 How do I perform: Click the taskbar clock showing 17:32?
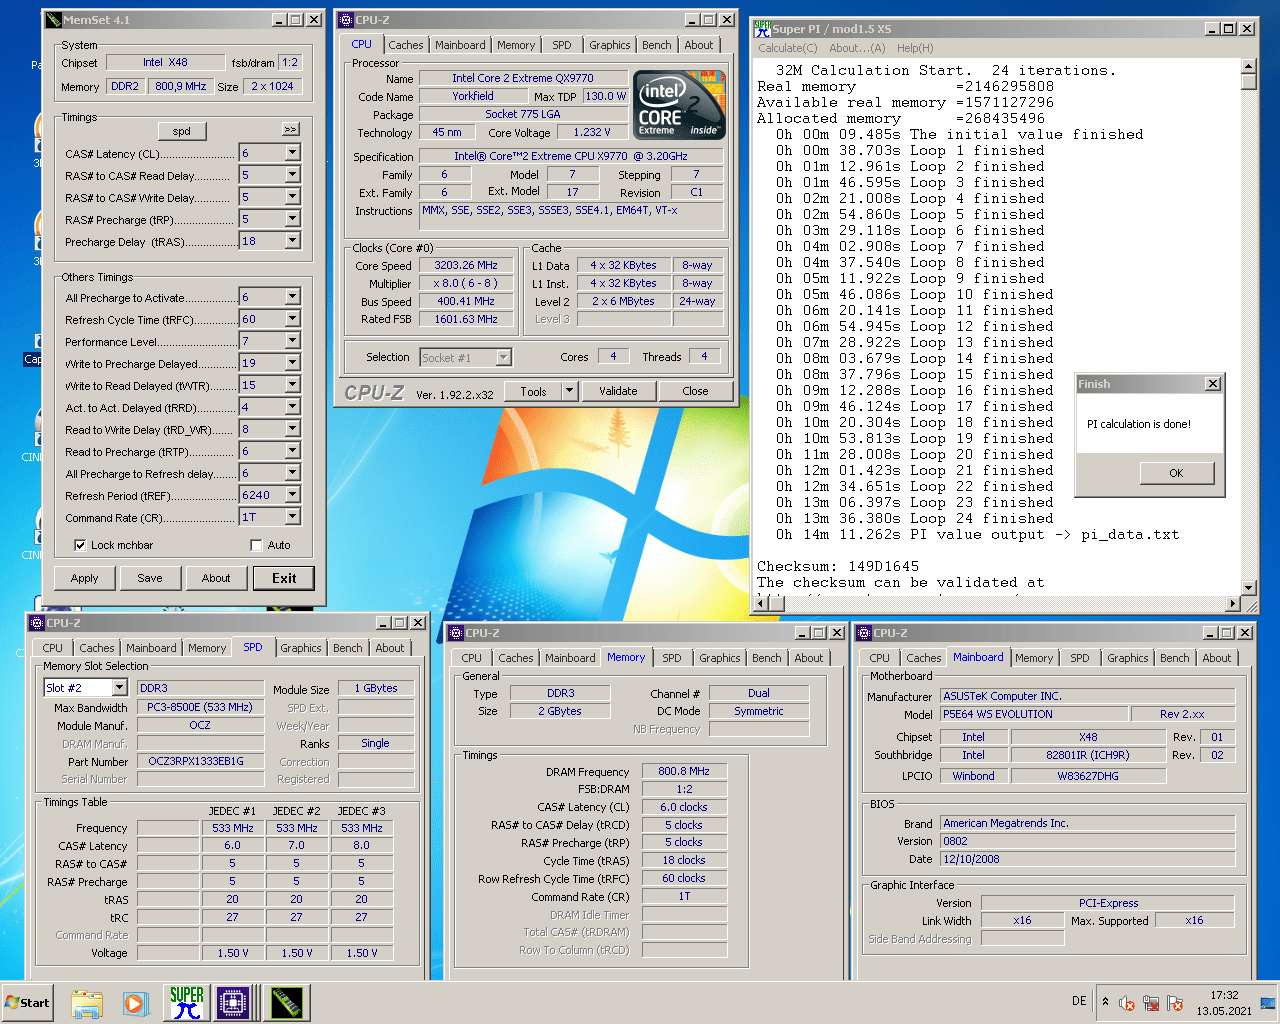pyautogui.click(x=1224, y=1003)
